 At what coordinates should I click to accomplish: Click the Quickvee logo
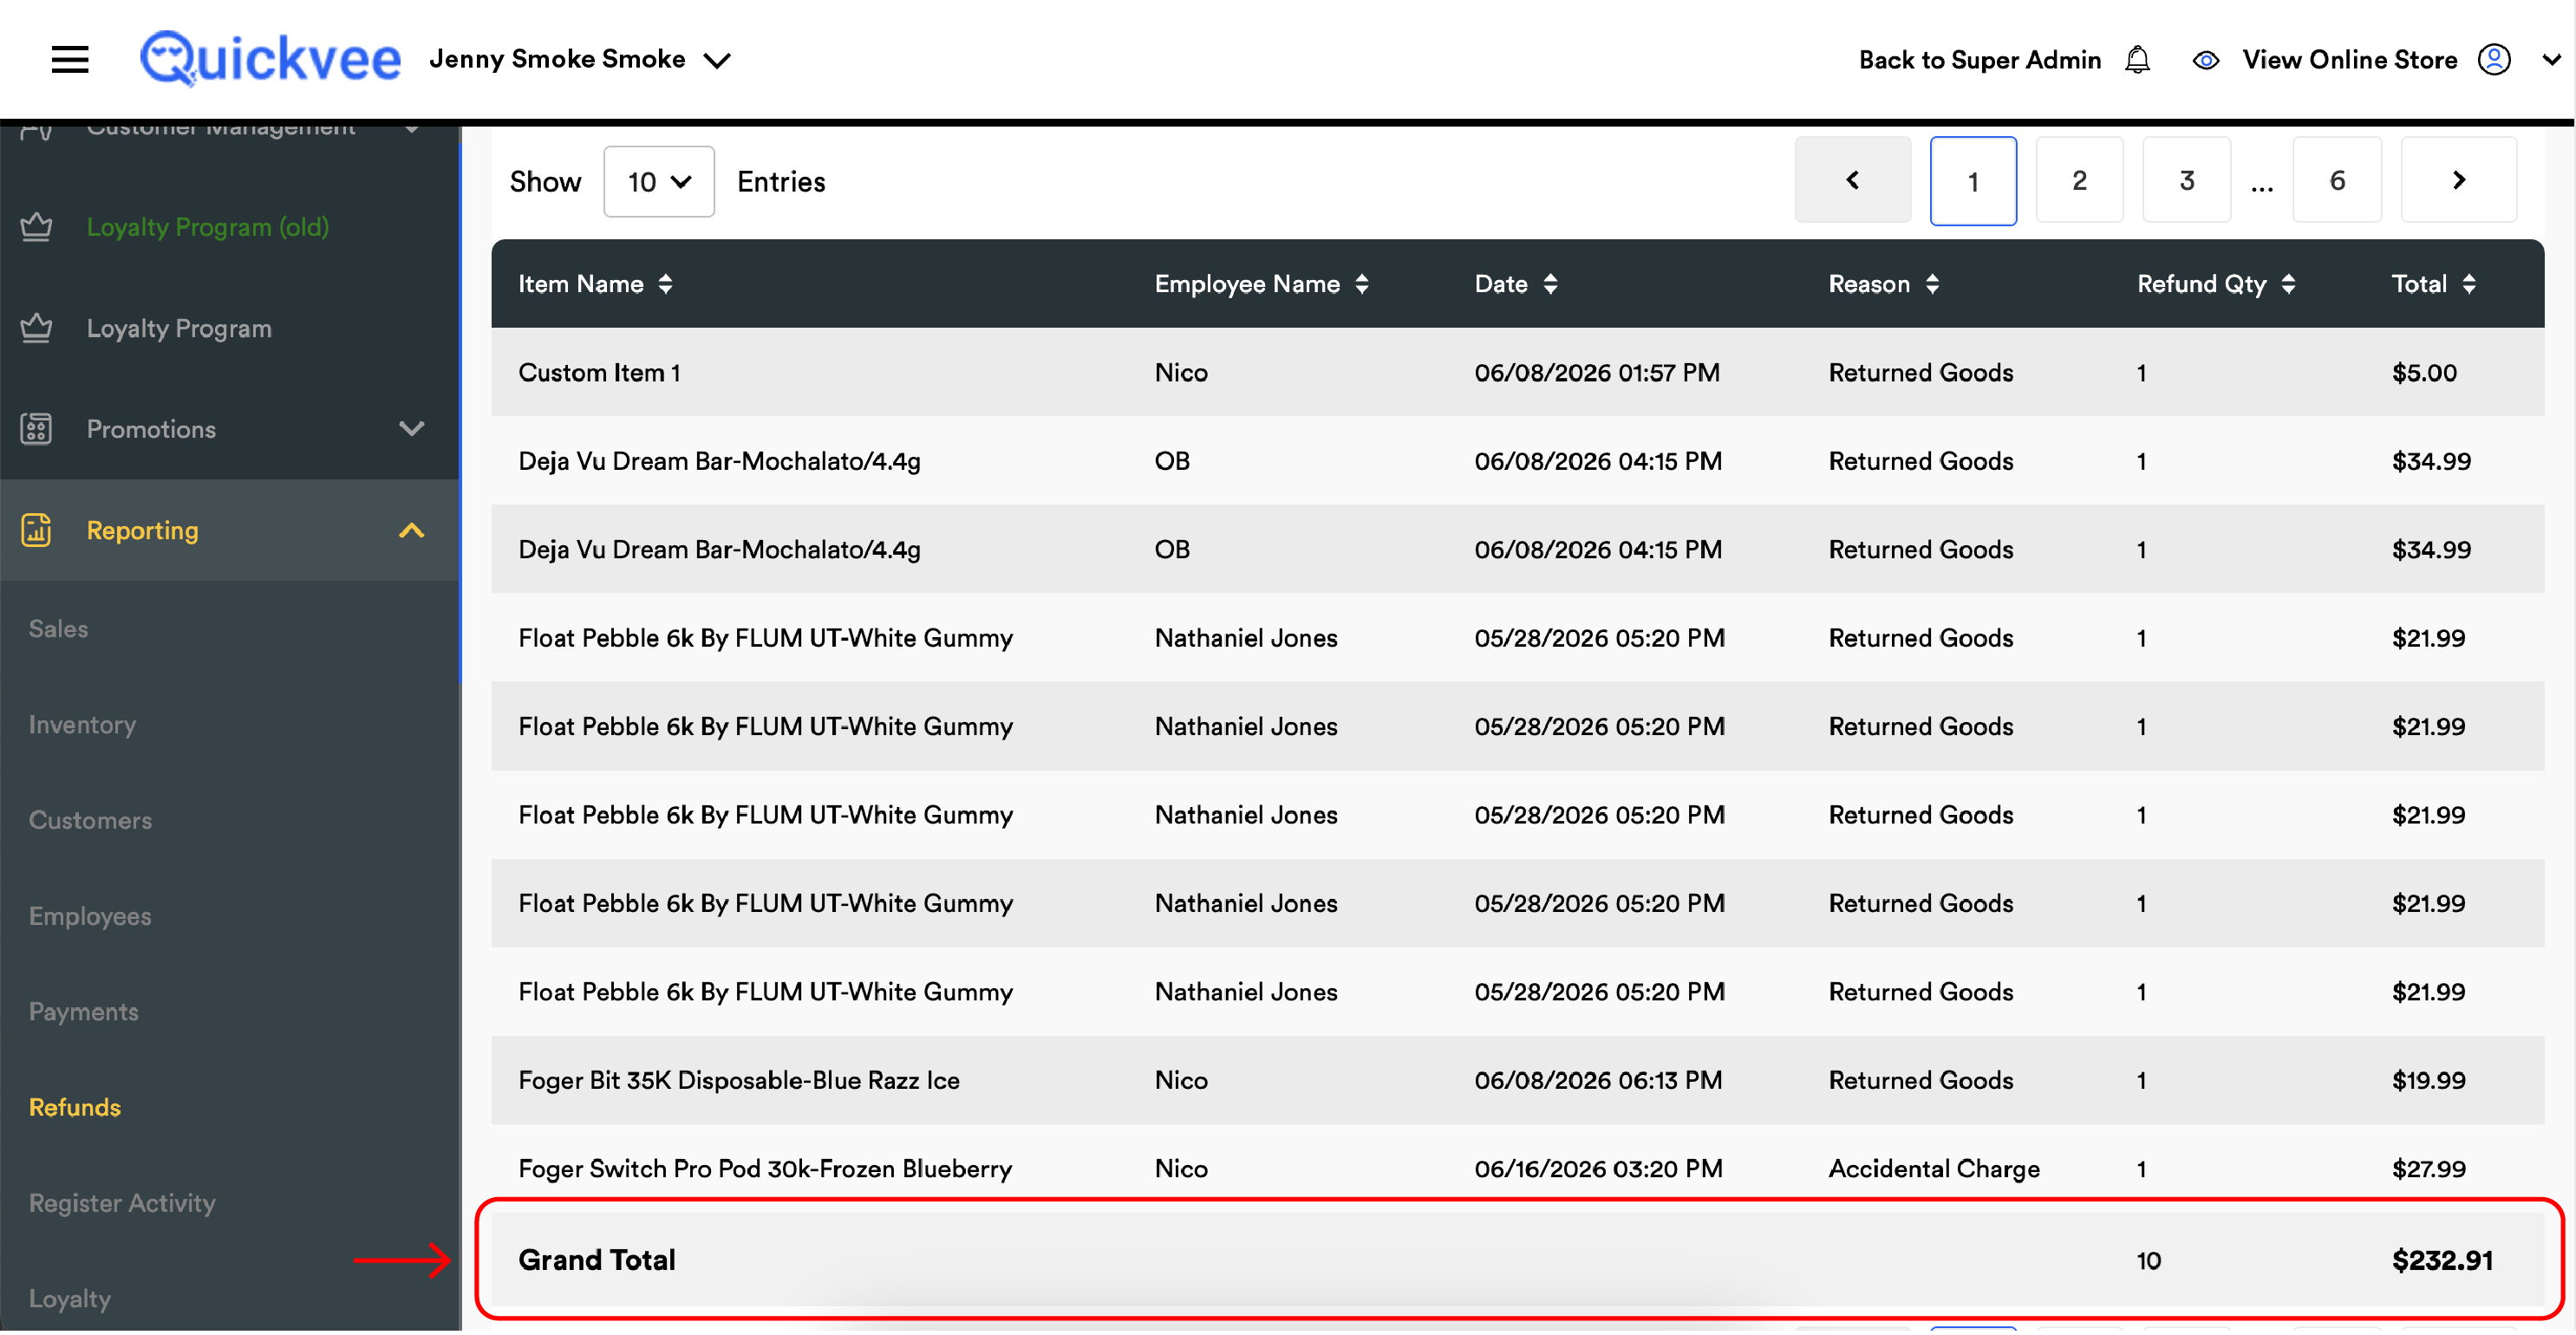[270, 59]
